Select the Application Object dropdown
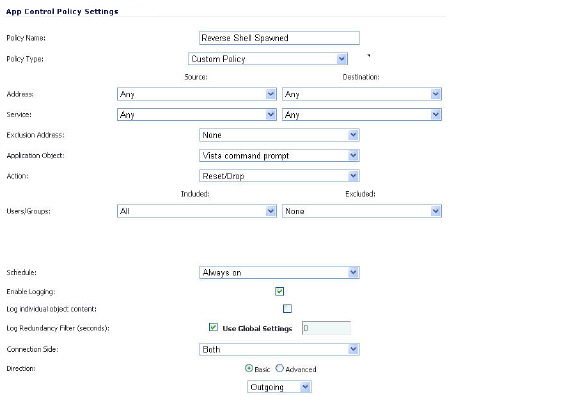This screenshot has height=414, width=576. [x=279, y=155]
